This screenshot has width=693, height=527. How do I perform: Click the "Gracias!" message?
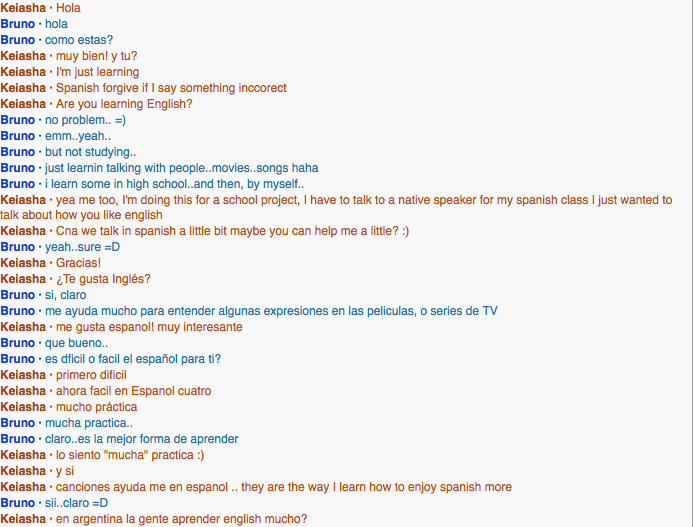click(x=78, y=263)
